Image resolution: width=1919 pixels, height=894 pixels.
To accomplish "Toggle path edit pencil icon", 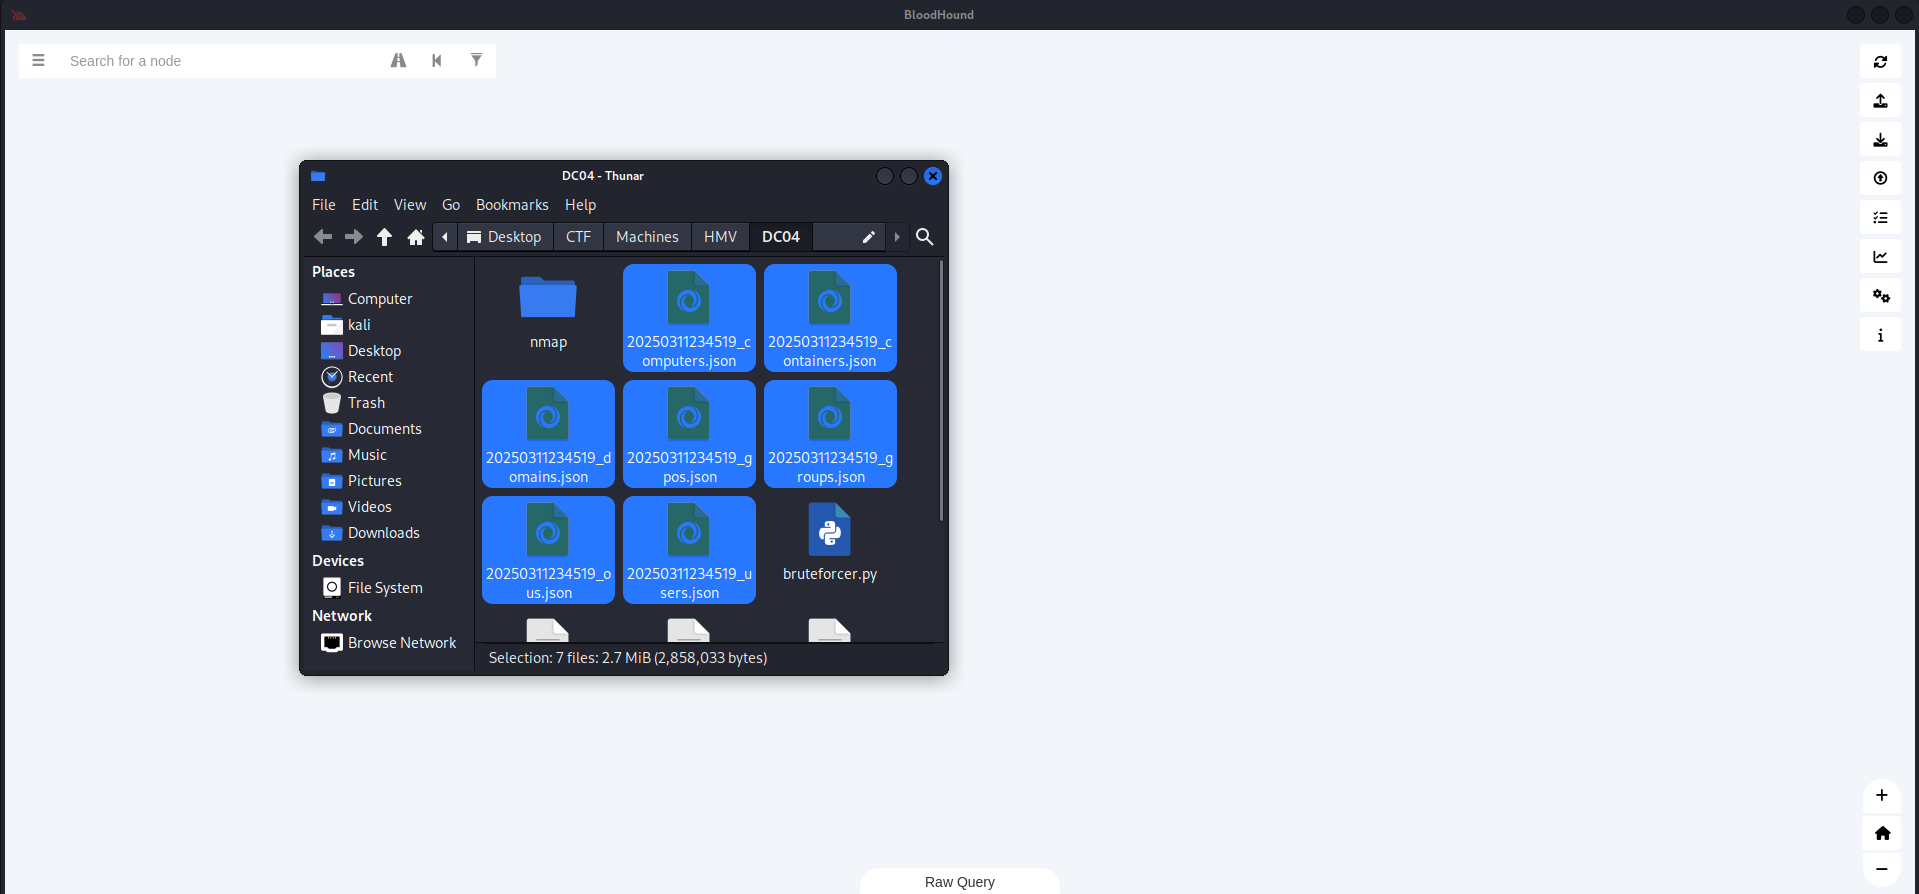I will click(868, 236).
